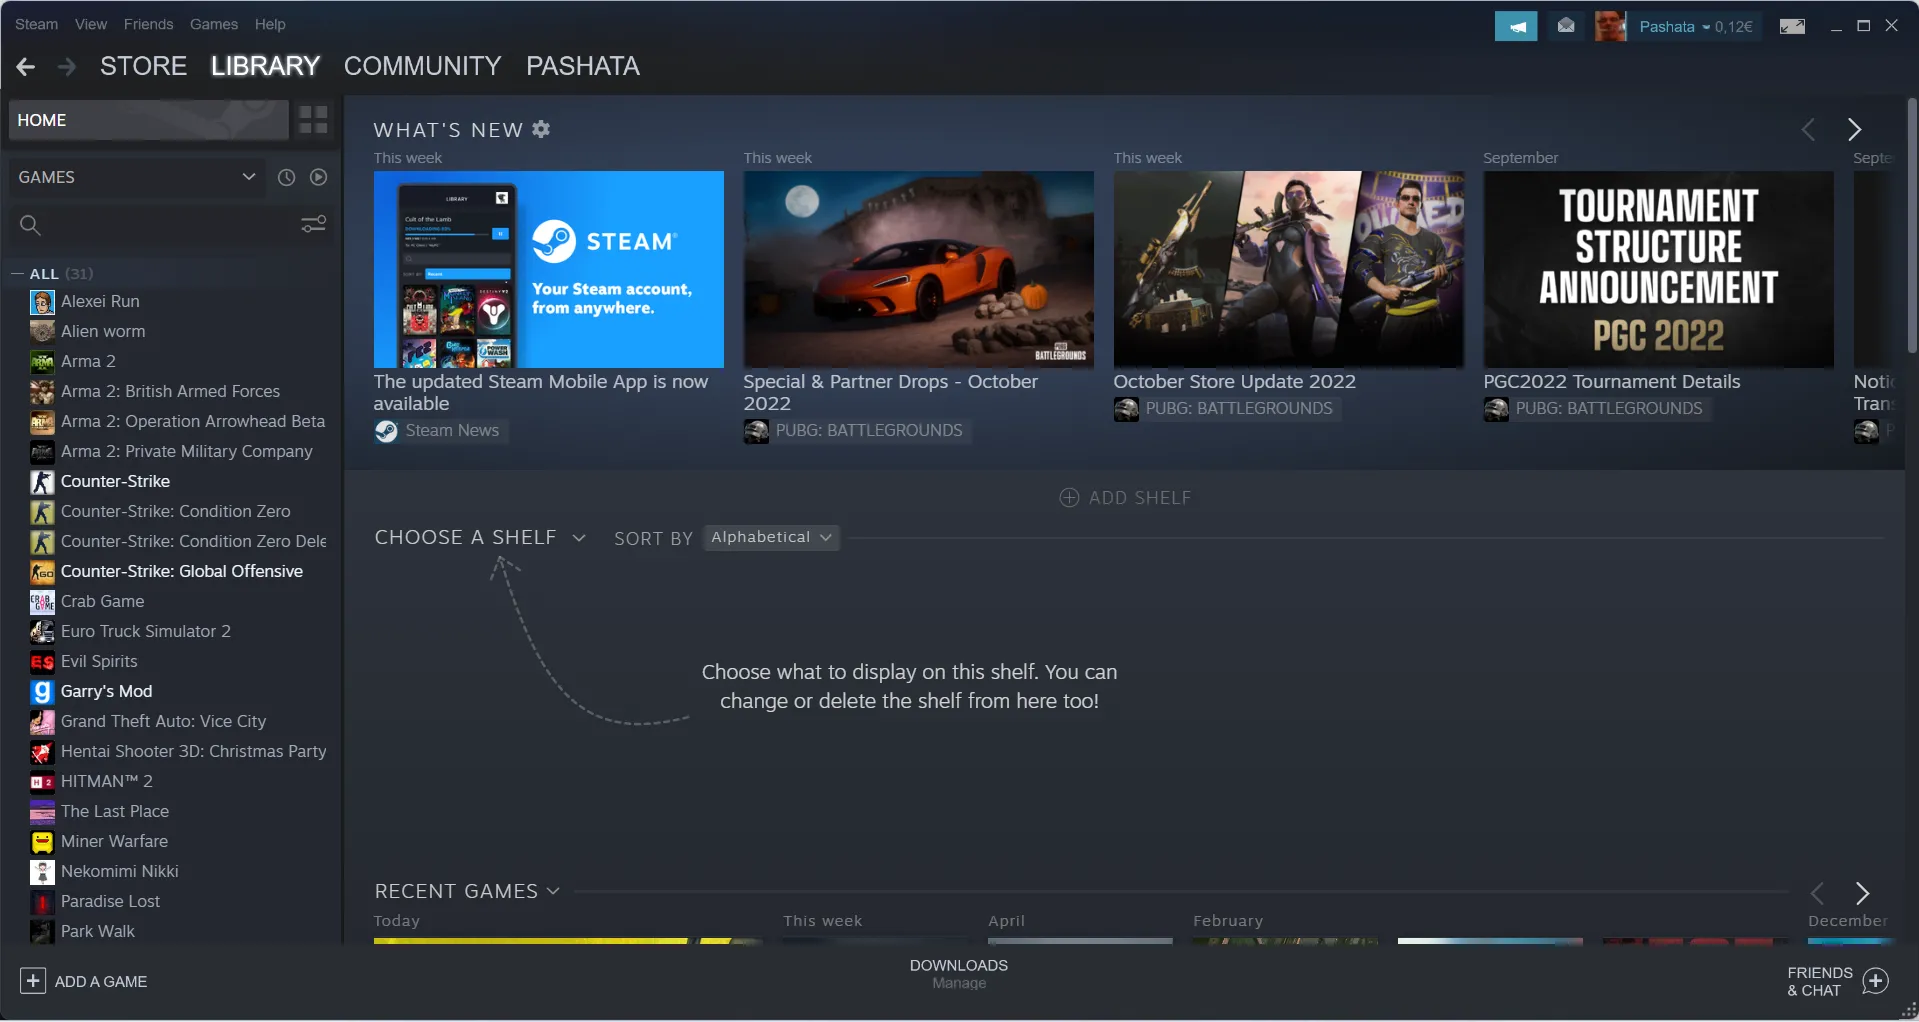Select the HITMAN 2 game icon

click(42, 782)
